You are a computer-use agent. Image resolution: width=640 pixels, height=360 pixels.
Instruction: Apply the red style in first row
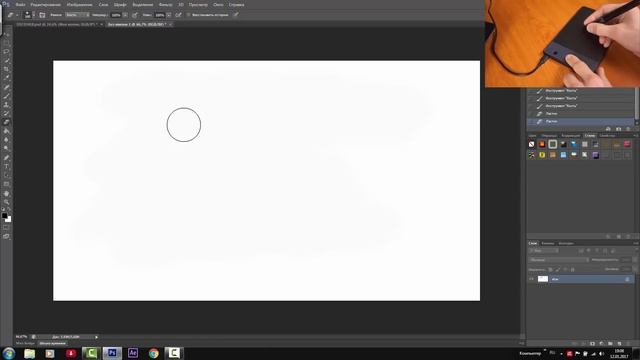pyautogui.click(x=627, y=144)
